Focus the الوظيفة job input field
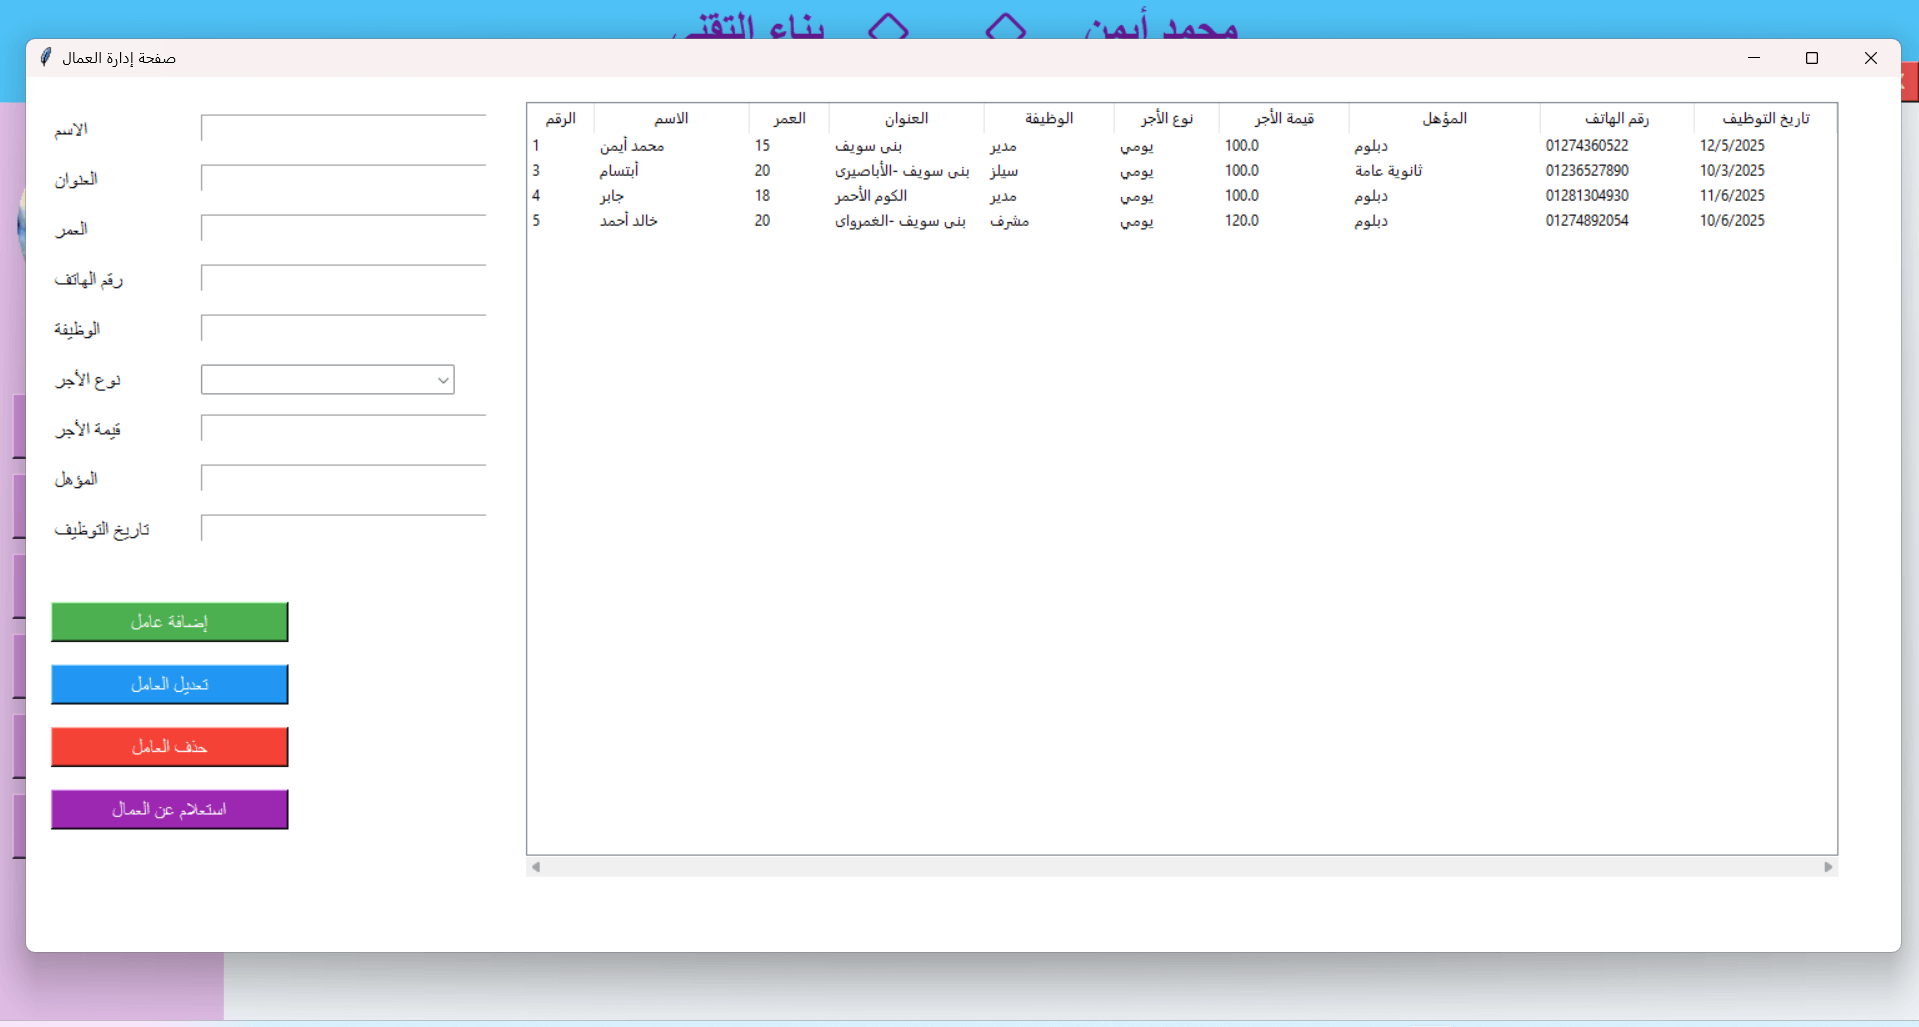1919x1027 pixels. point(343,328)
